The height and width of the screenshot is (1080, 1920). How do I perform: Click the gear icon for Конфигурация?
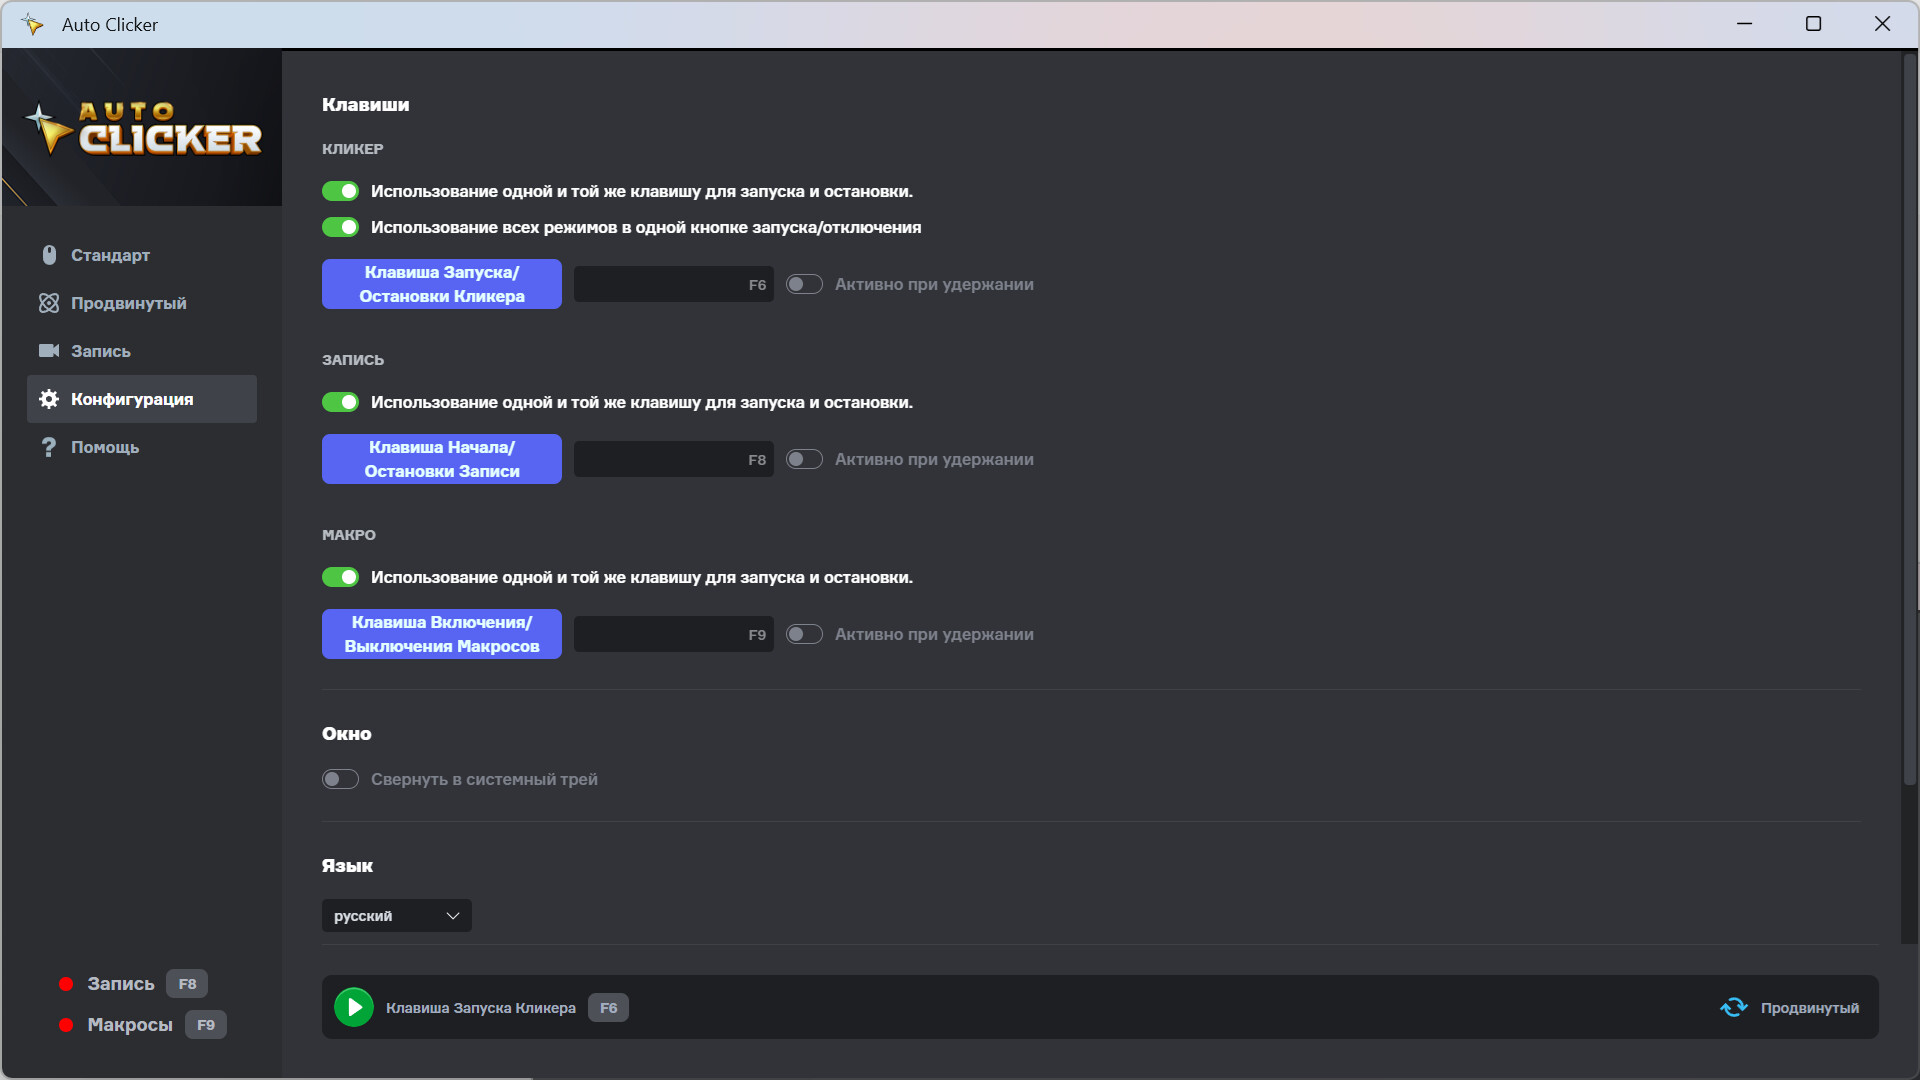point(49,399)
